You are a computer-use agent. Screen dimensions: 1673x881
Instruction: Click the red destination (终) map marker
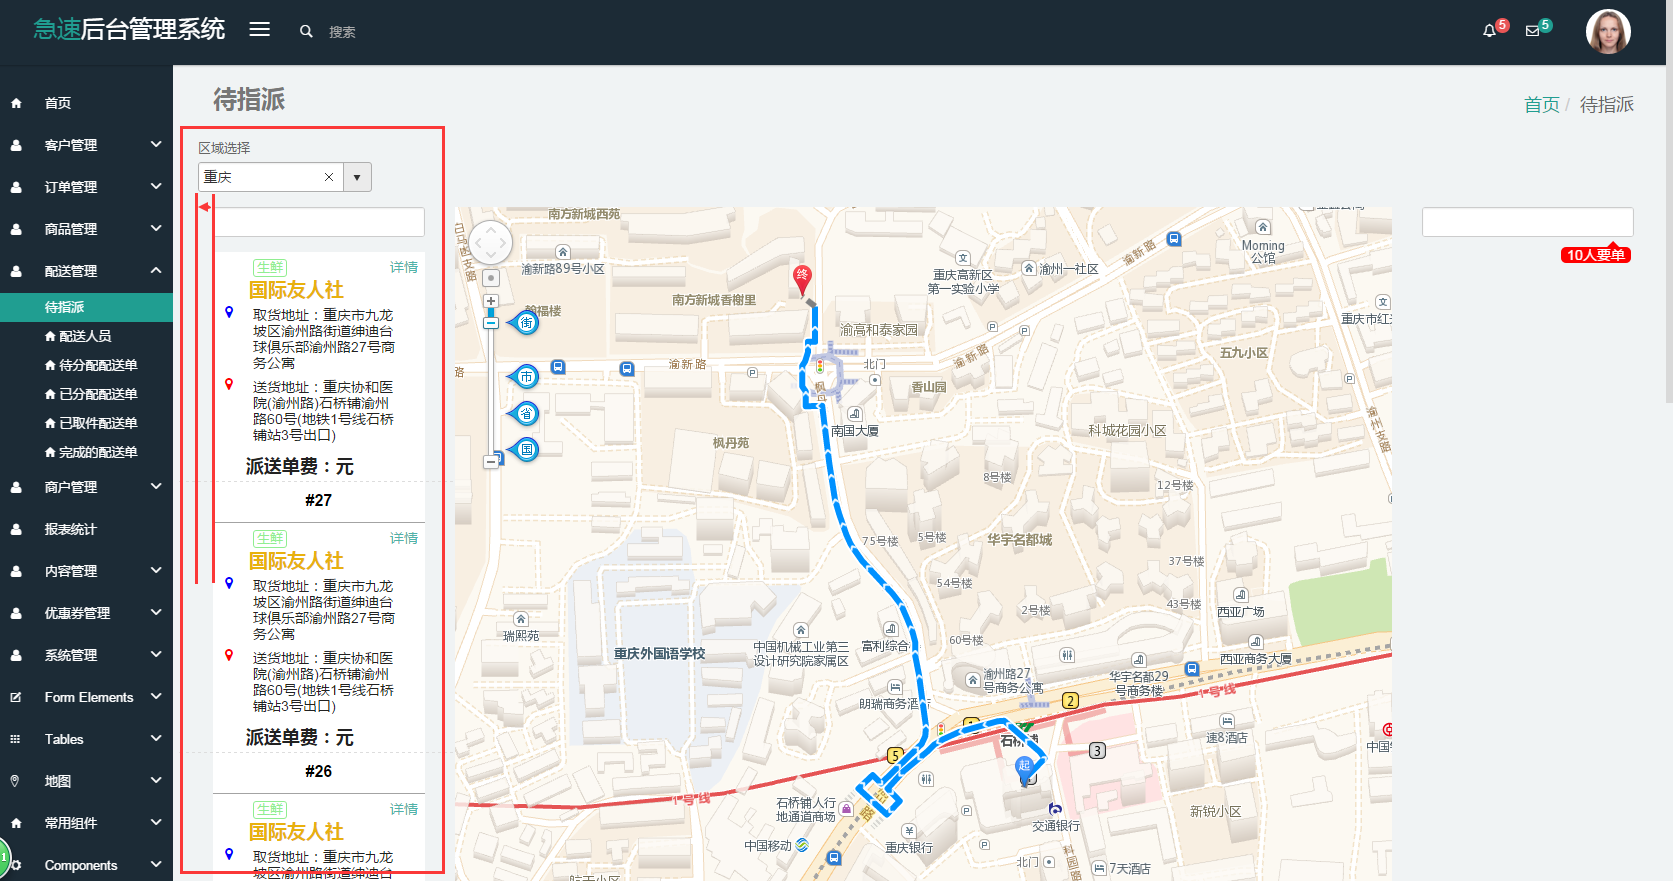(x=802, y=278)
